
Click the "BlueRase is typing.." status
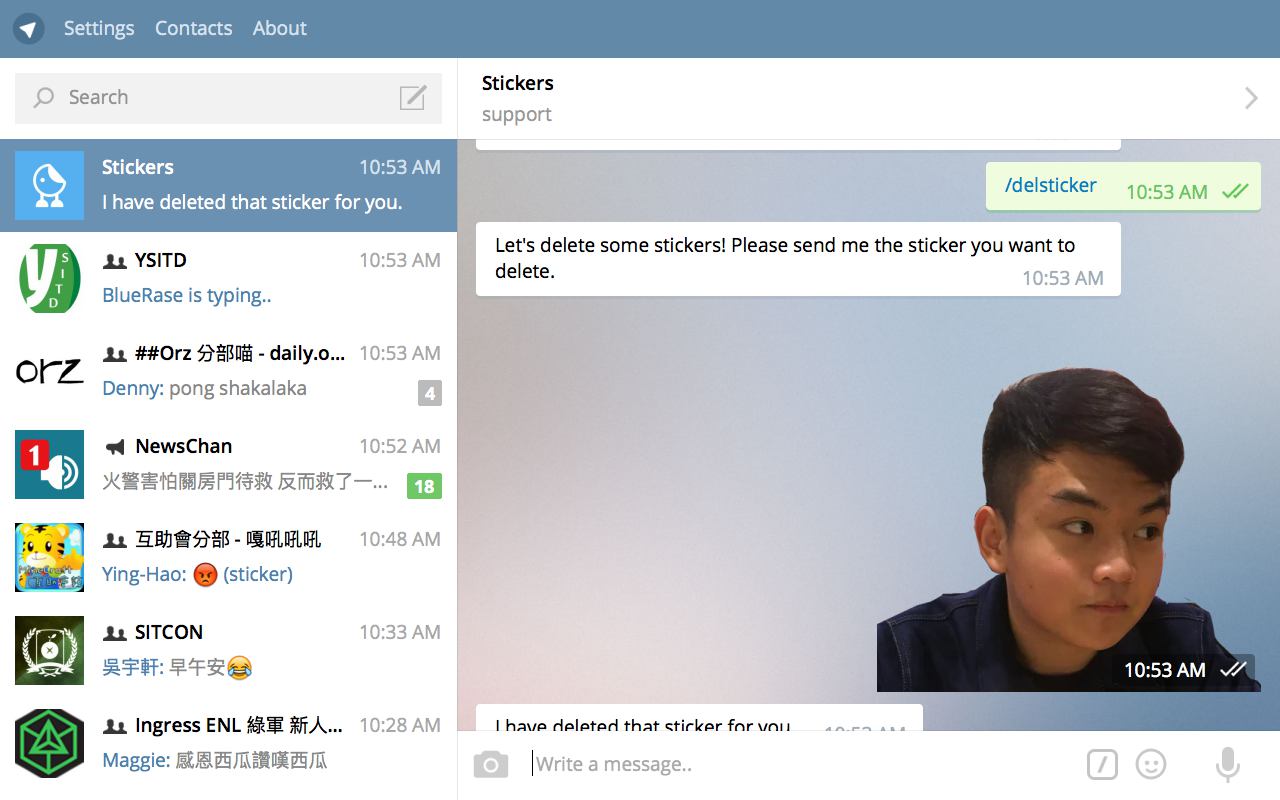187,295
